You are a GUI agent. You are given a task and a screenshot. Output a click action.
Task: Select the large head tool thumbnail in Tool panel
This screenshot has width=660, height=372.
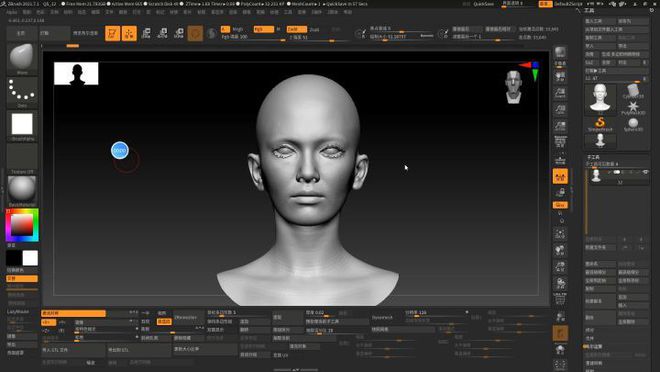point(600,99)
